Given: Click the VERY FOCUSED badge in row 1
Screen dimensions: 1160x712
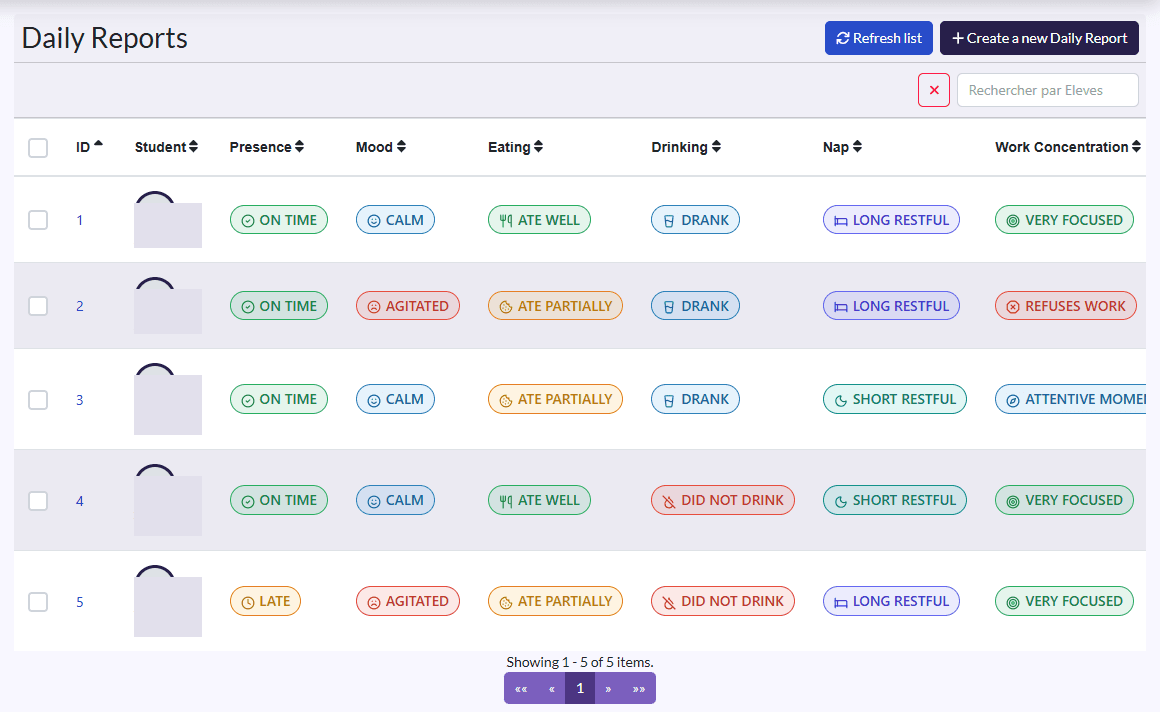Looking at the screenshot, I should 1065,220.
